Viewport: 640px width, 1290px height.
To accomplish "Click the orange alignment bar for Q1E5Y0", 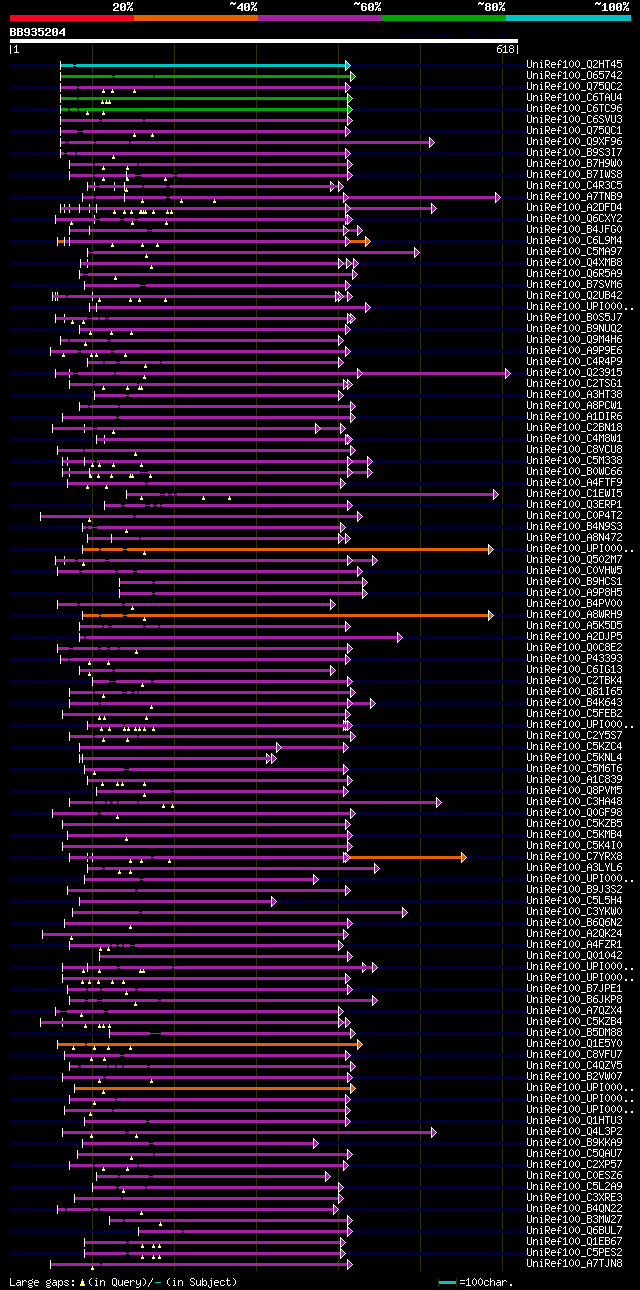I will [210, 1044].
